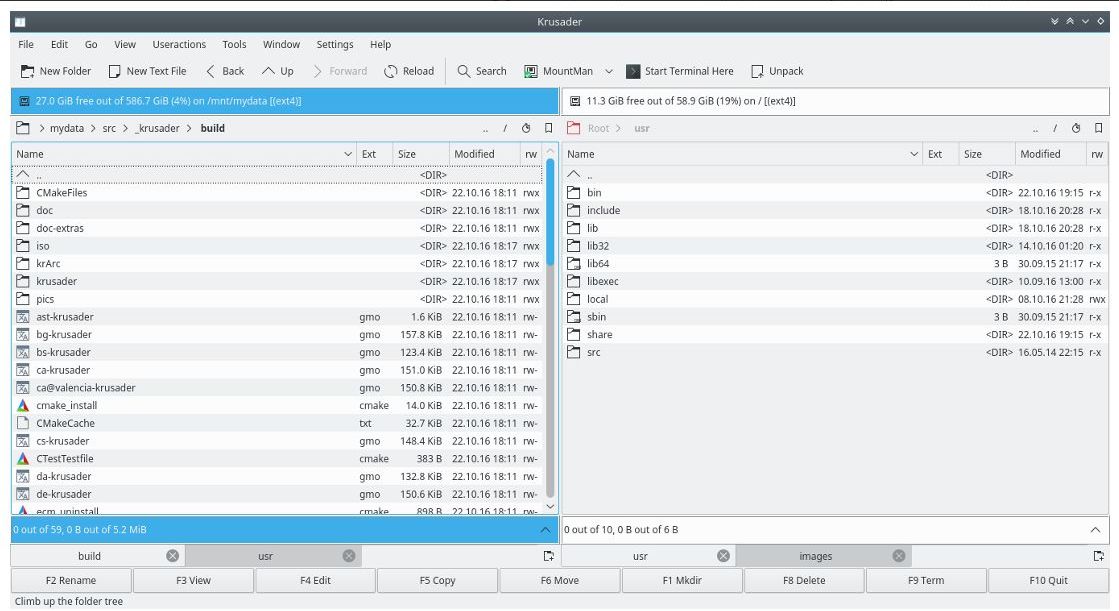The image size is (1119, 611).
Task: Expand the popup panel arrow beside '0 out of 59'
Action: 545,530
